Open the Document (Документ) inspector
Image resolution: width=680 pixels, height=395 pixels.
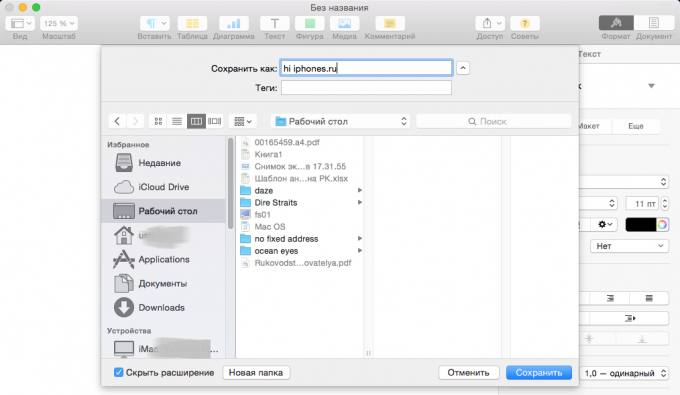654,23
